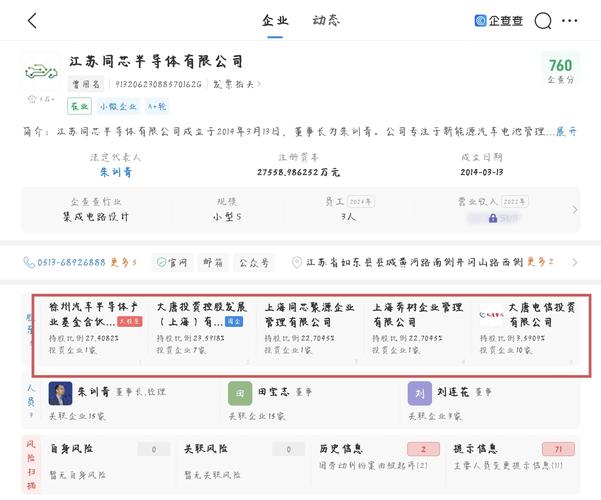601x500 pixels.
Task: Expand the company intro with 展开
Action: tap(566, 132)
